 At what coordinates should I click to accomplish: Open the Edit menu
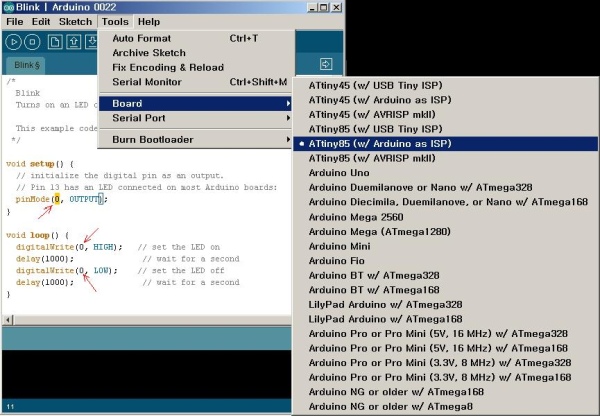point(41,22)
